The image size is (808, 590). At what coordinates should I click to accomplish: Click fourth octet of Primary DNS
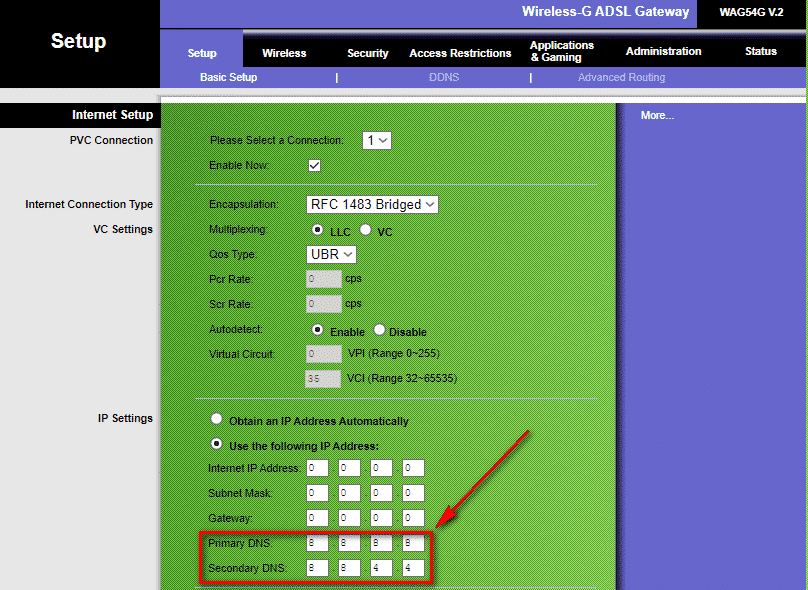click(x=413, y=543)
